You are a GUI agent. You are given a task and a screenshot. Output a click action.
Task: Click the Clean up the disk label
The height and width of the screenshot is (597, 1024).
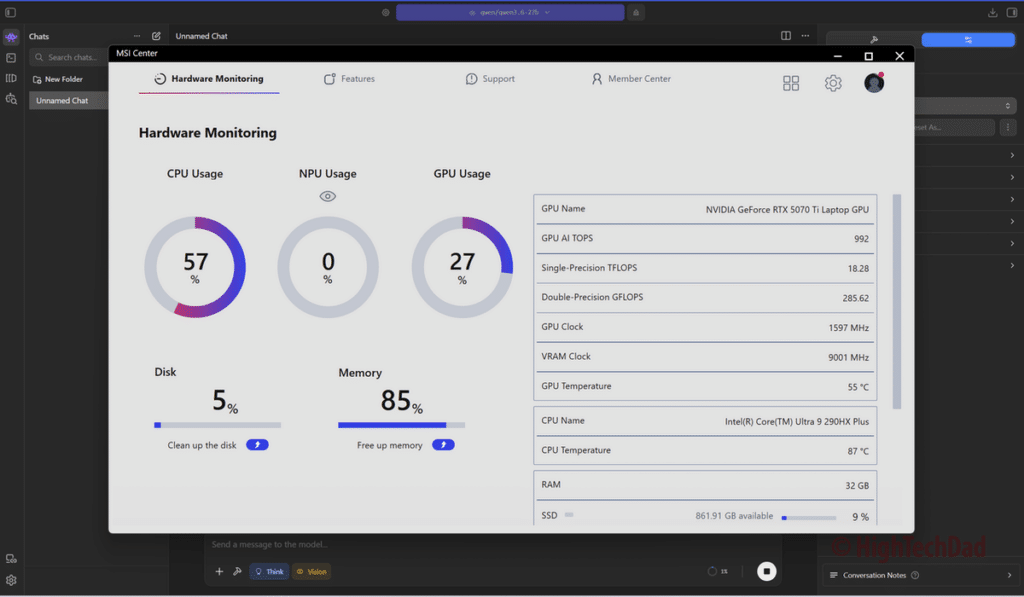(x=202, y=445)
